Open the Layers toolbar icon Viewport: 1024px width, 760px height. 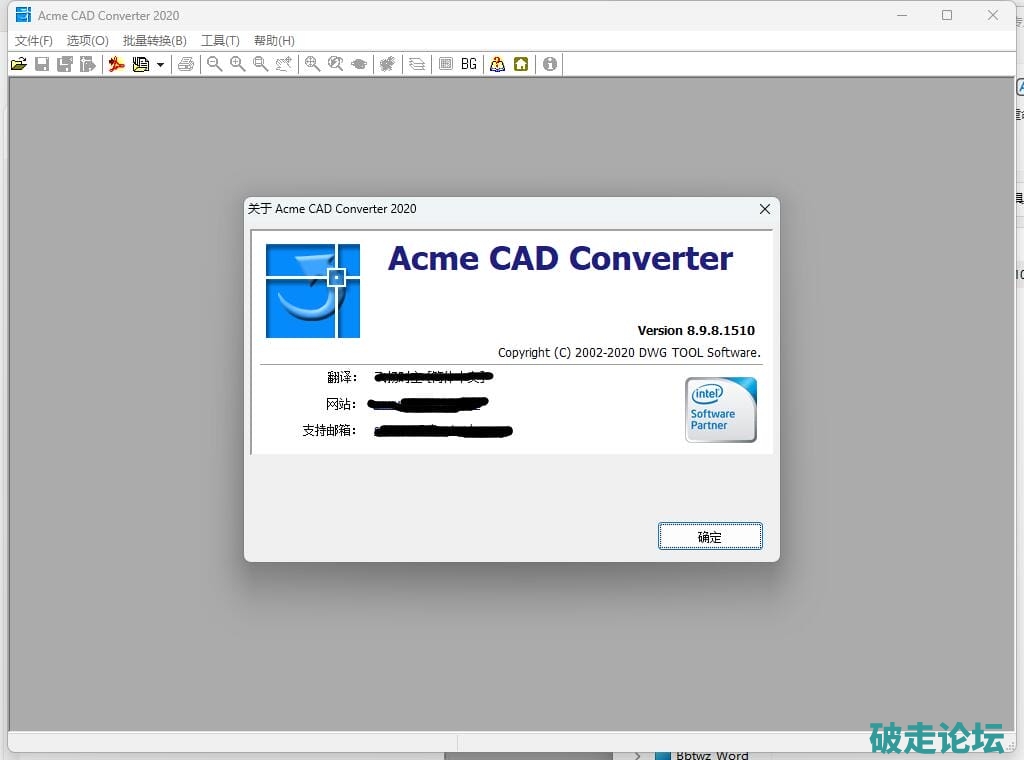point(417,64)
